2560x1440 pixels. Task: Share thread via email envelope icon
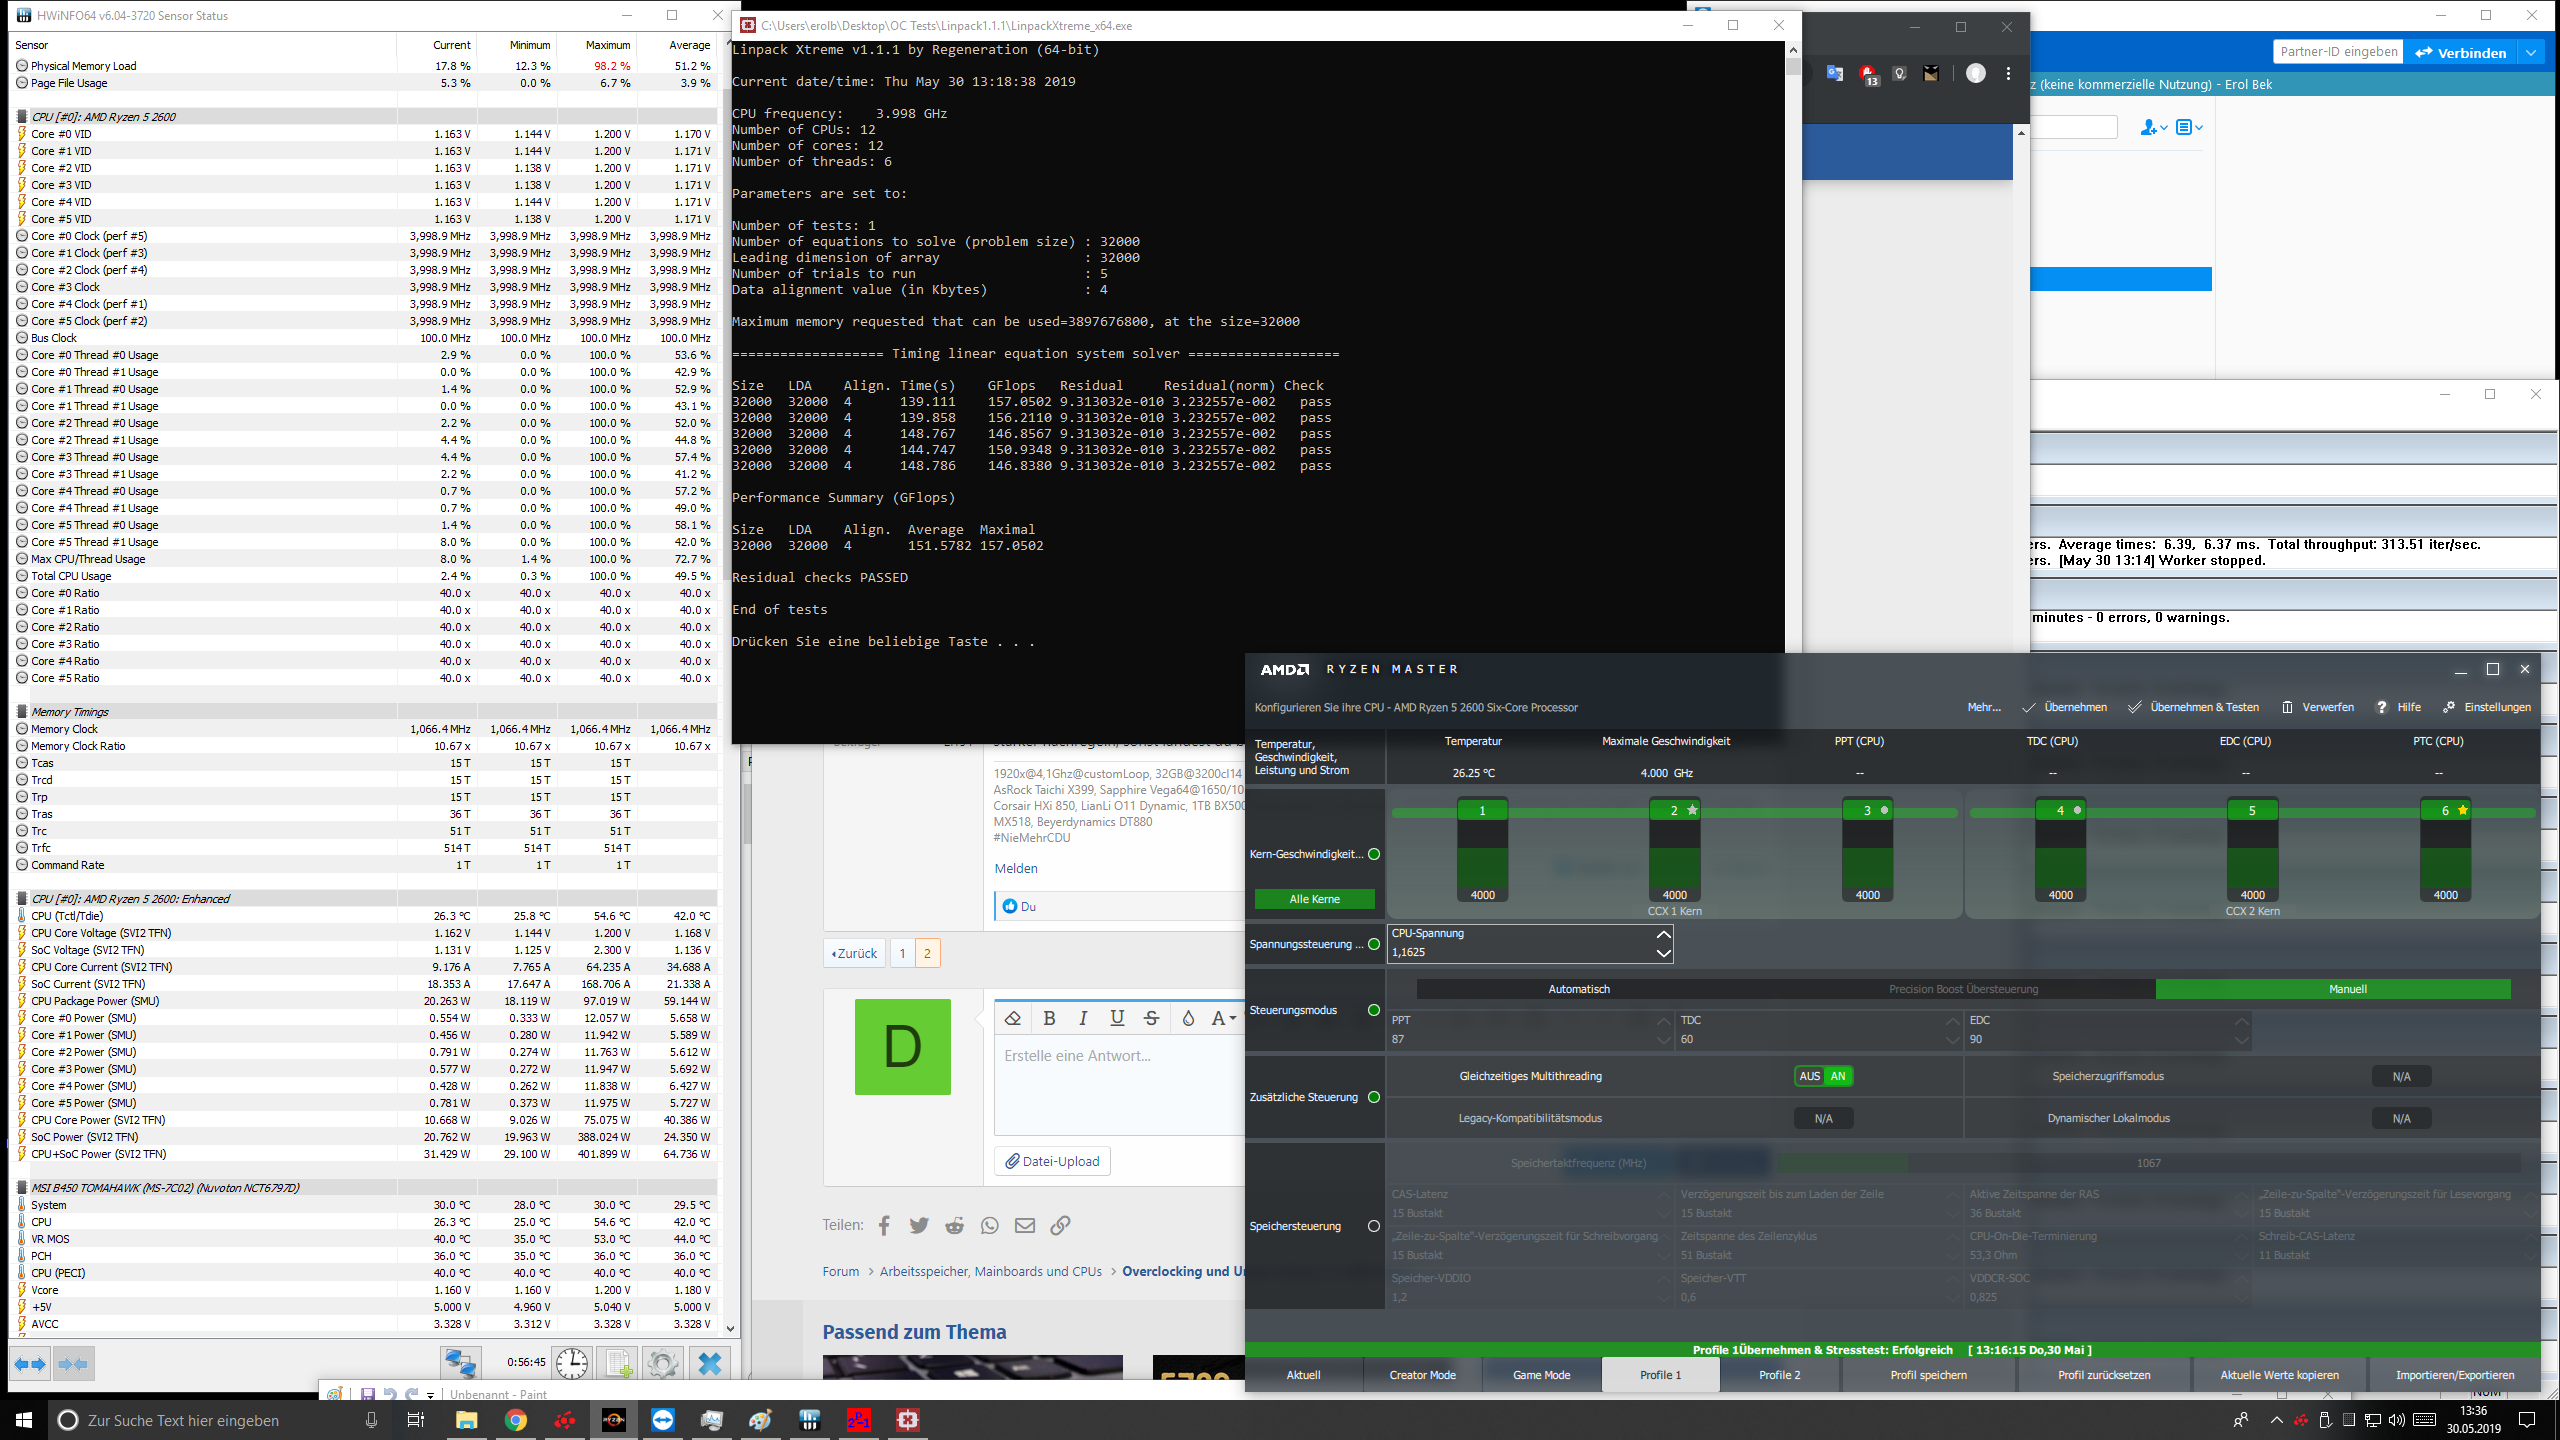click(1025, 1225)
